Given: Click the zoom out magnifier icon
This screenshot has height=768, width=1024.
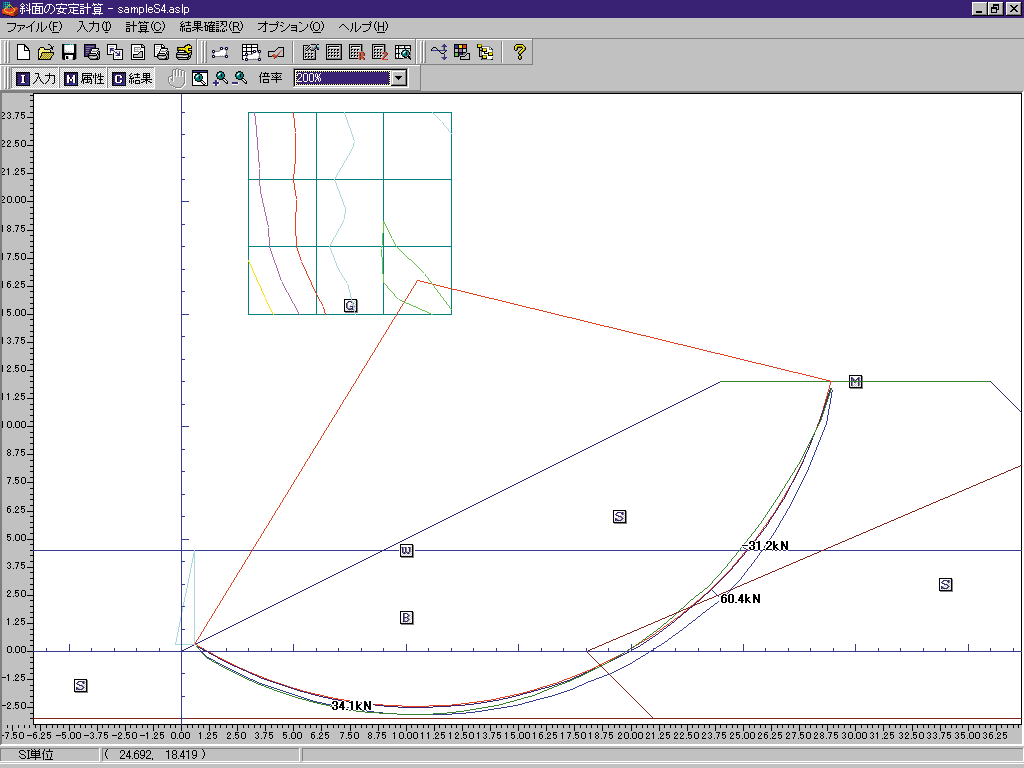Looking at the screenshot, I should pyautogui.click(x=240, y=78).
